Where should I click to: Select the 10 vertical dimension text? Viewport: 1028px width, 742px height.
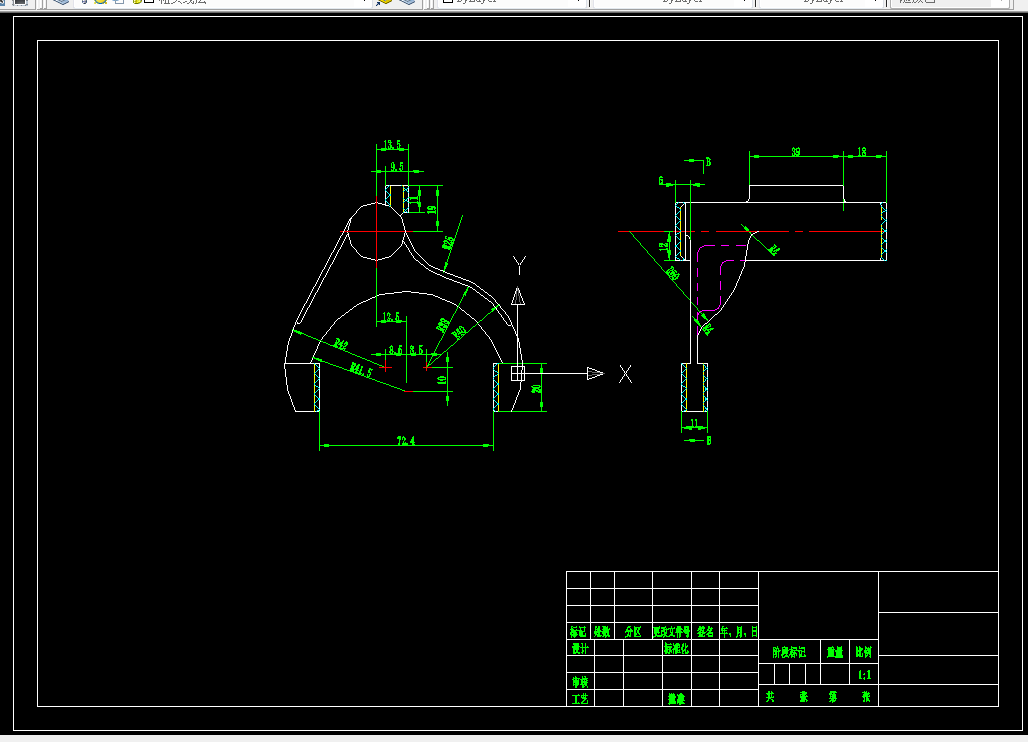coord(443,379)
